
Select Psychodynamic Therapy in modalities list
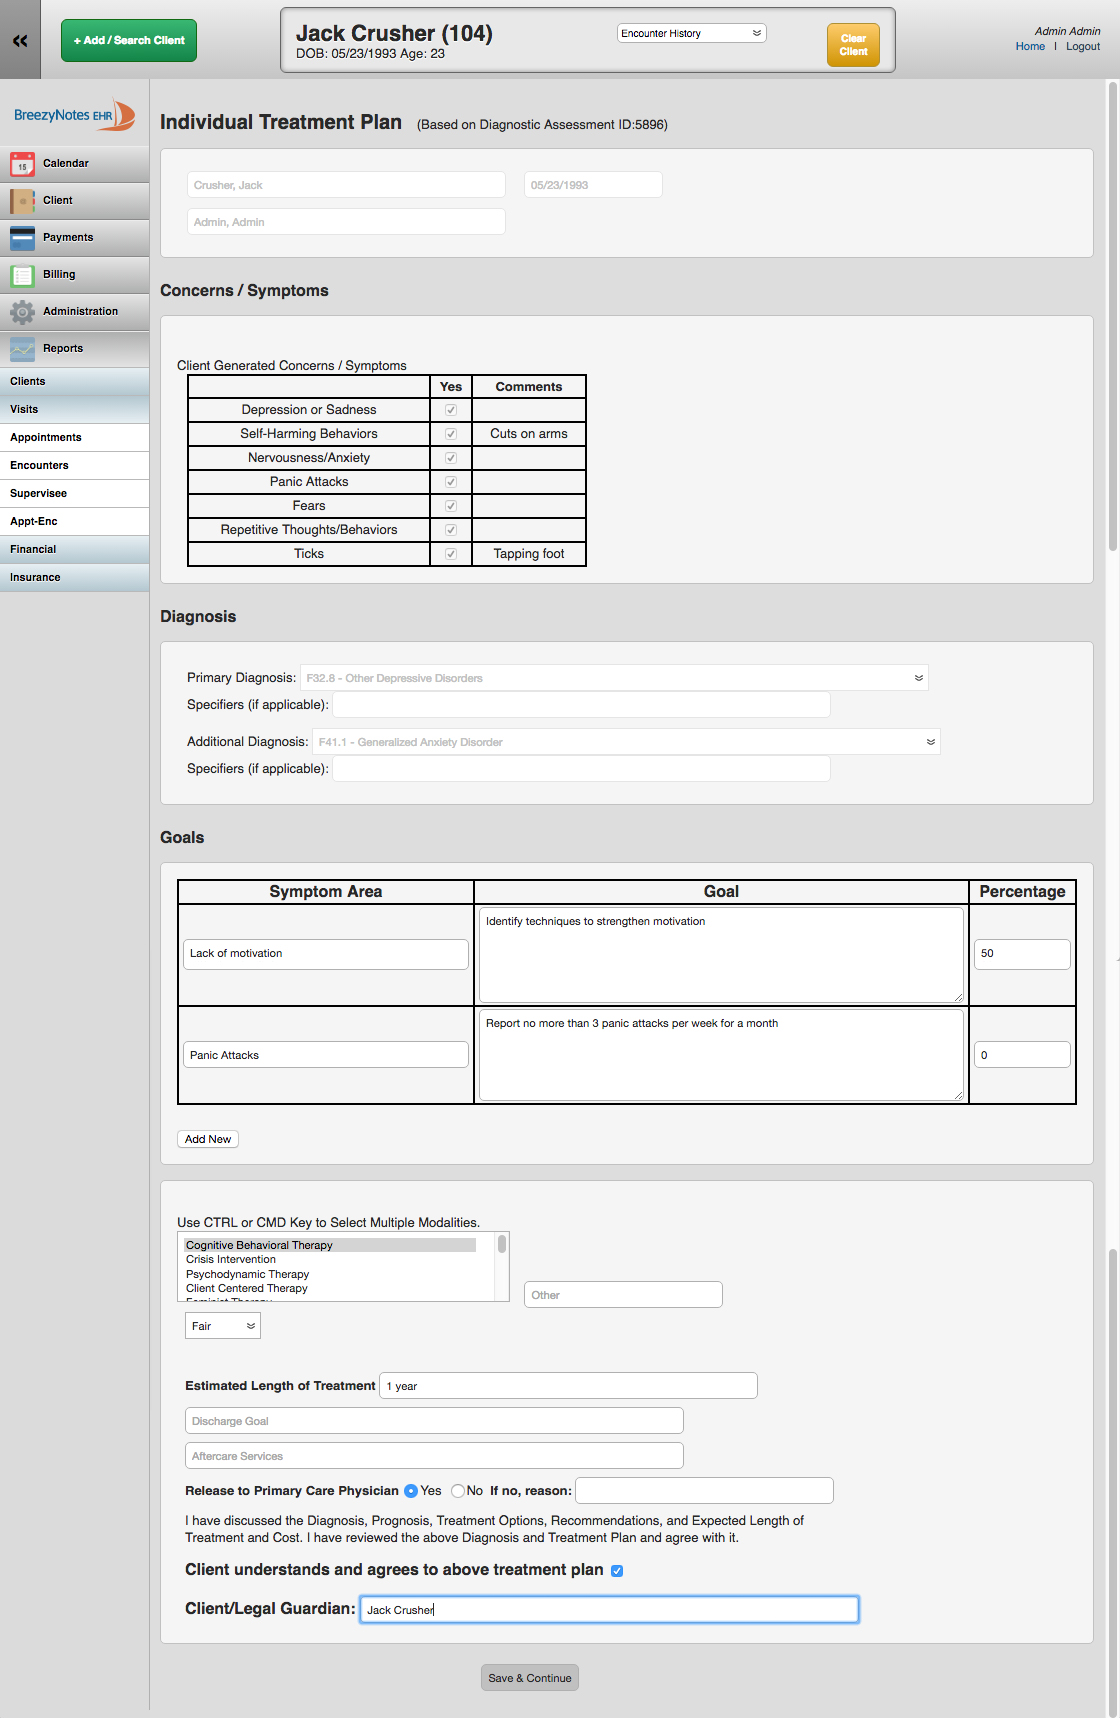[x=330, y=1274]
